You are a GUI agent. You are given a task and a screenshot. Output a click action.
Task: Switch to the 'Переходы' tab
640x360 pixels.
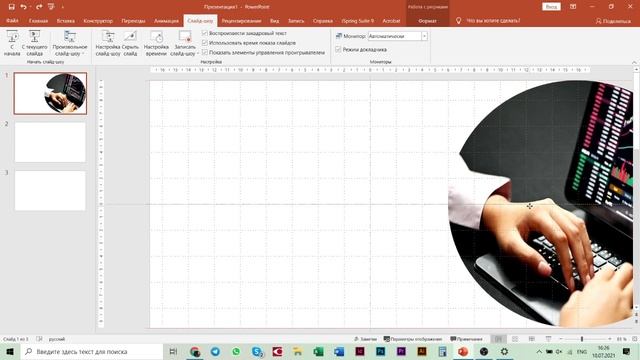point(133,20)
